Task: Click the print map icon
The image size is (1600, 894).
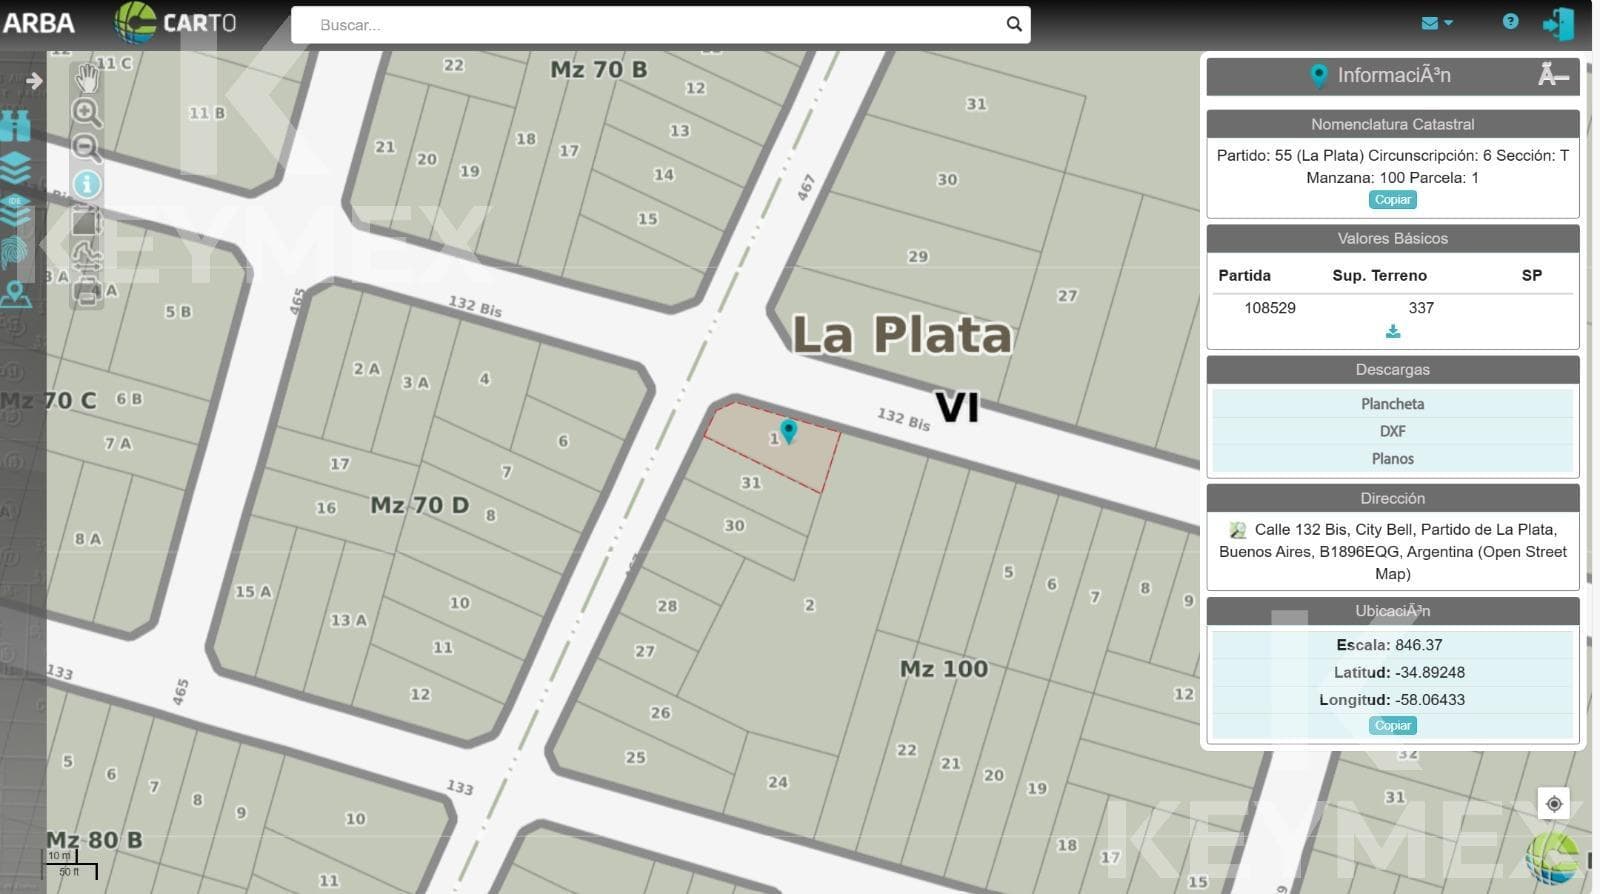Action: [x=87, y=292]
